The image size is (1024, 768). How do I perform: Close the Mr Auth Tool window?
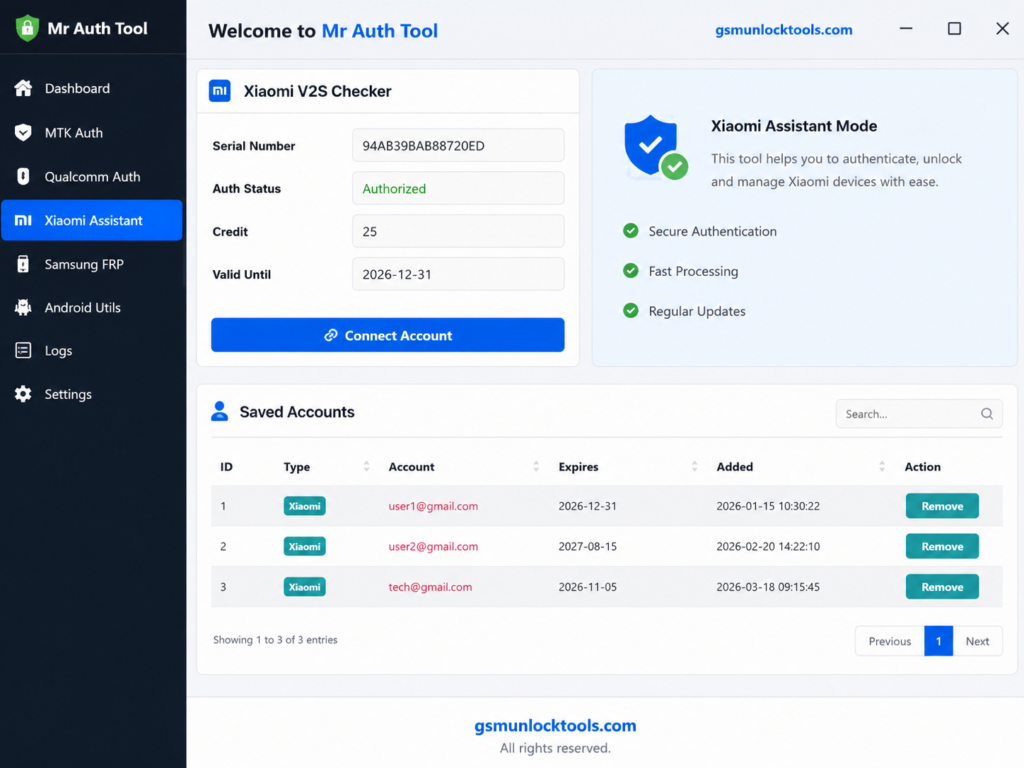(1002, 29)
